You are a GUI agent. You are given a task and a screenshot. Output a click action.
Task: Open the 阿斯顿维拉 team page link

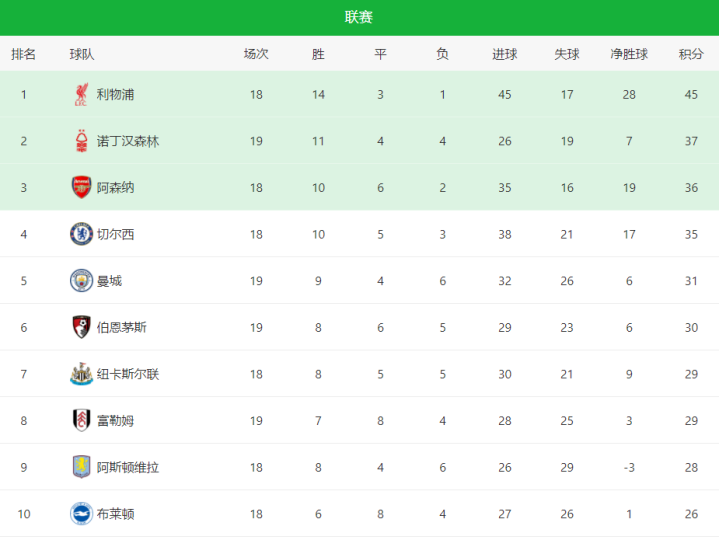[x=127, y=467]
